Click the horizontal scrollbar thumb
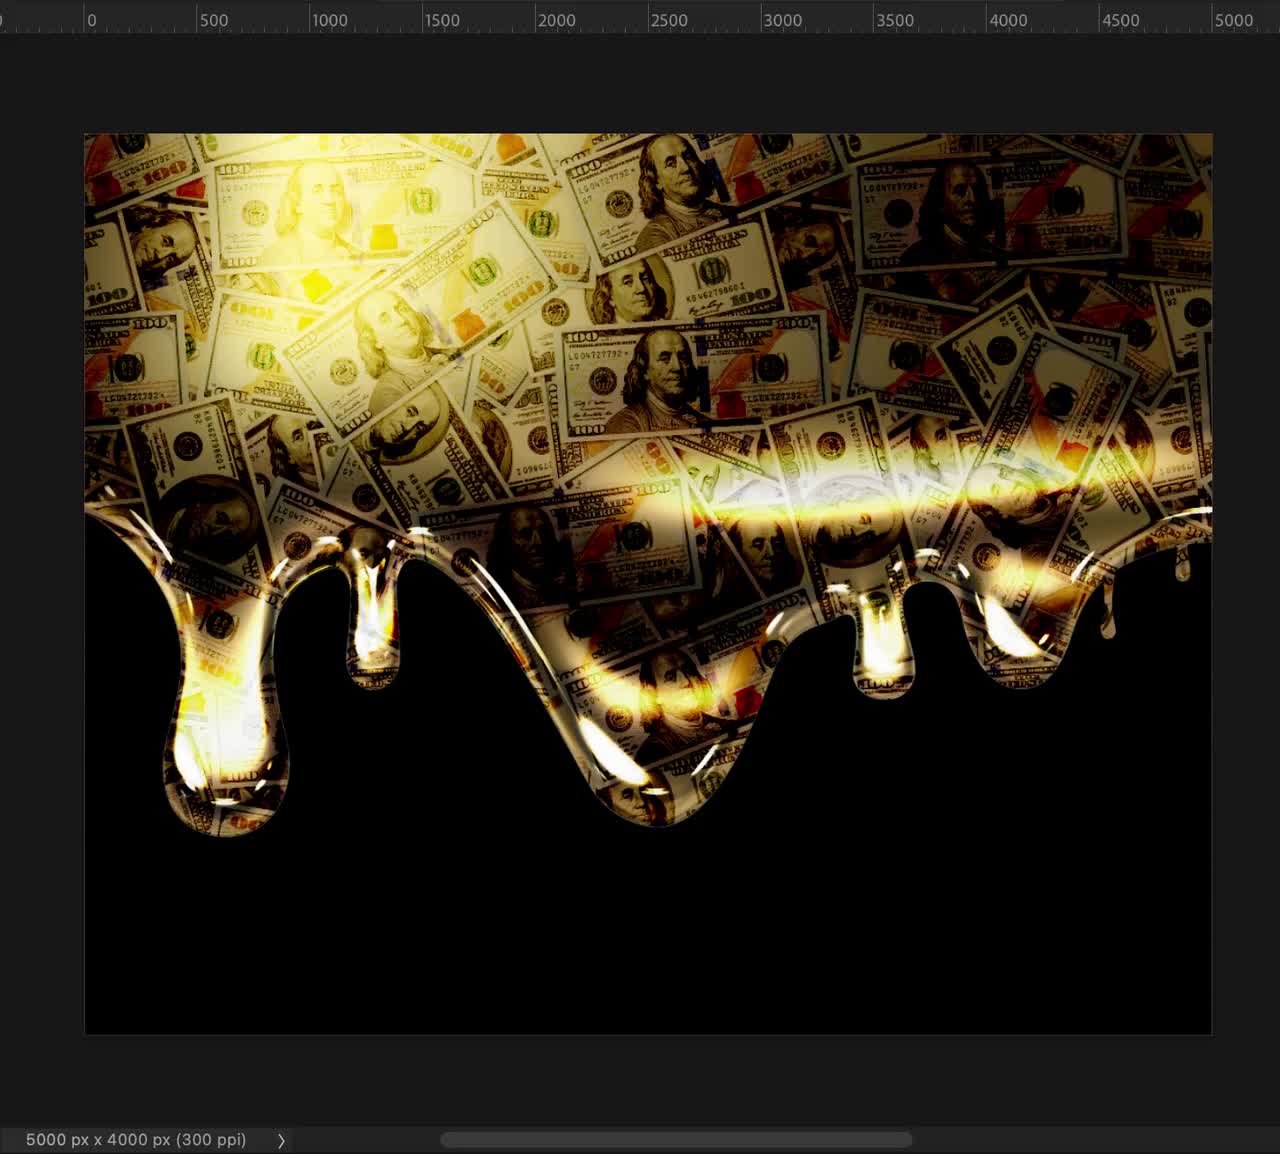The image size is (1280, 1154). 676,1140
